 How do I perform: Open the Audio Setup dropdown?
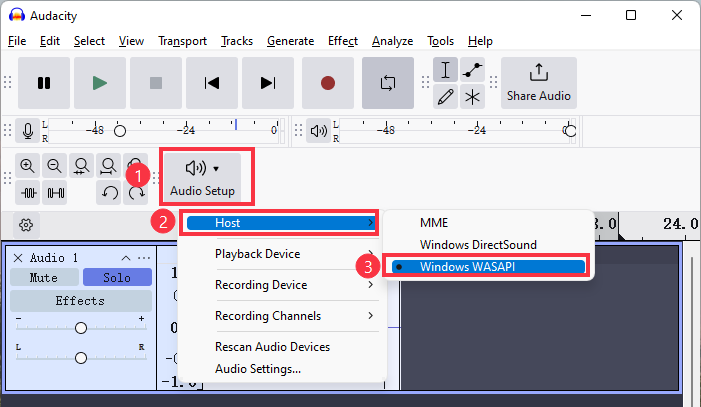tap(202, 177)
